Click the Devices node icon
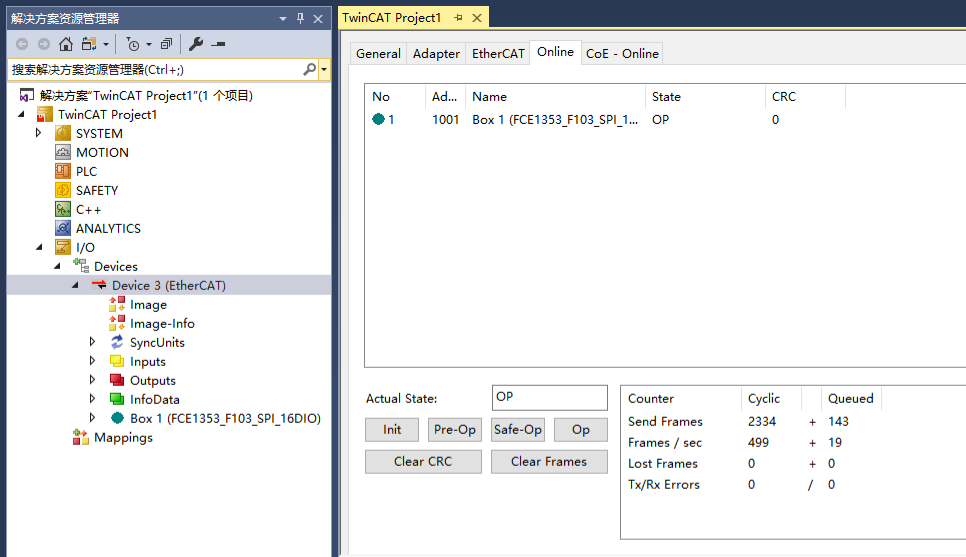The width and height of the screenshot is (966, 557). (81, 266)
